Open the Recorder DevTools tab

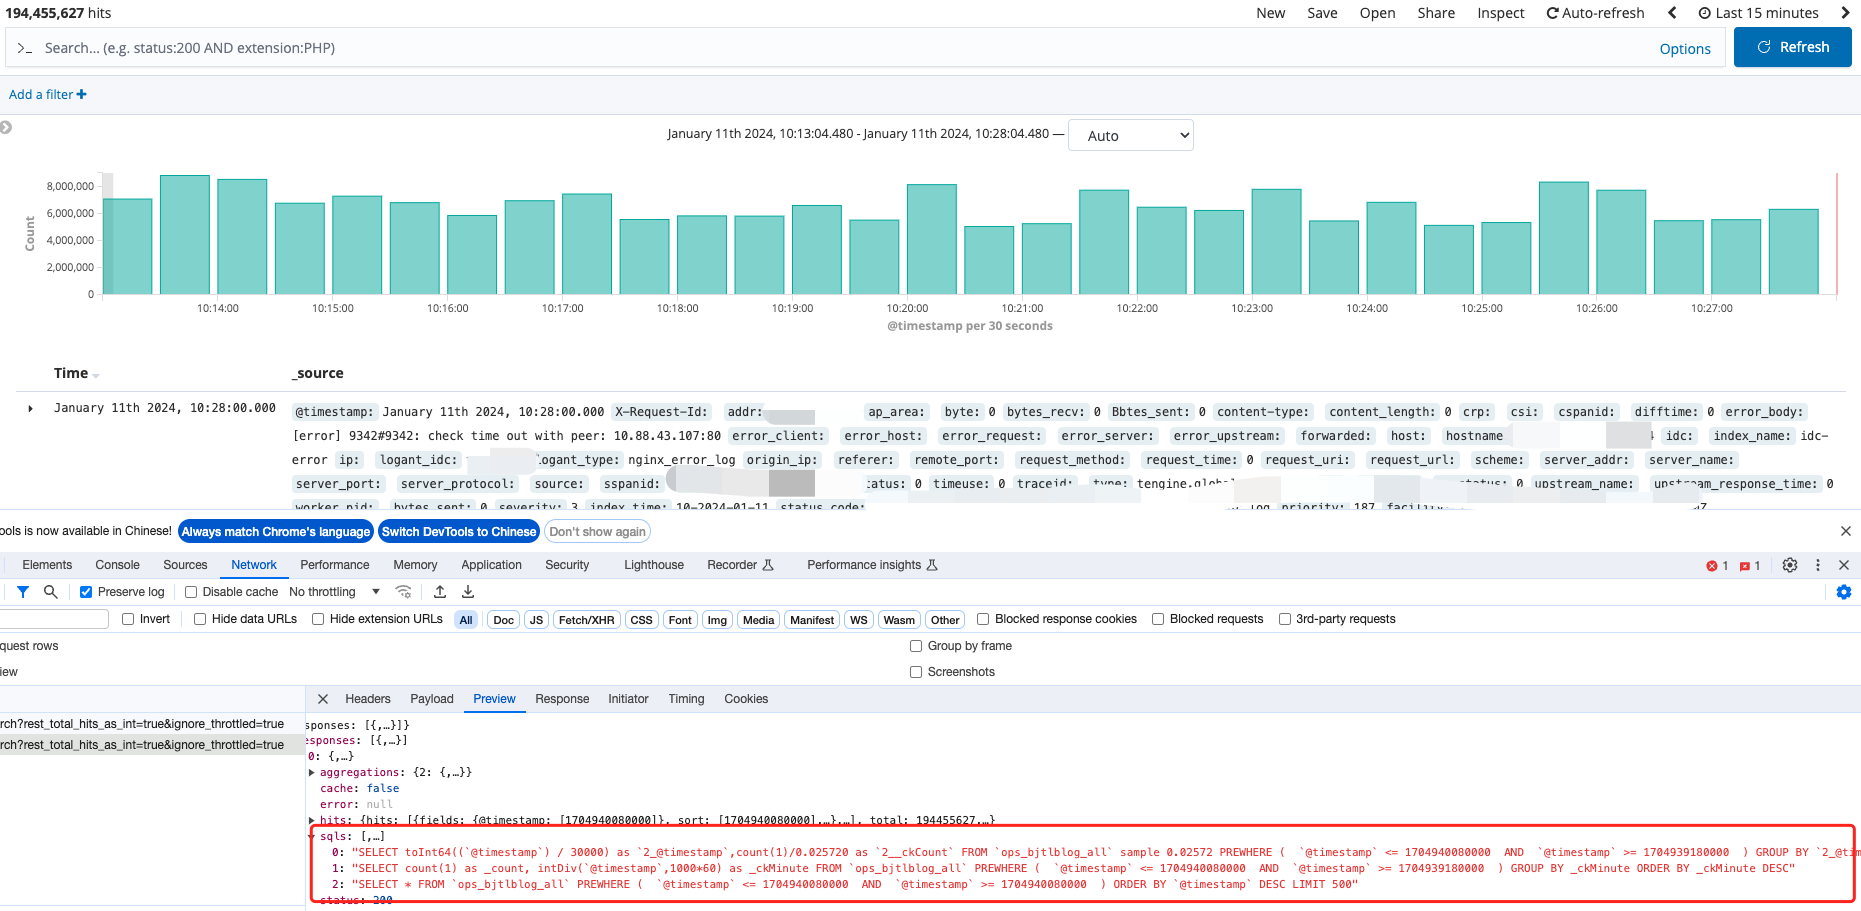point(740,565)
